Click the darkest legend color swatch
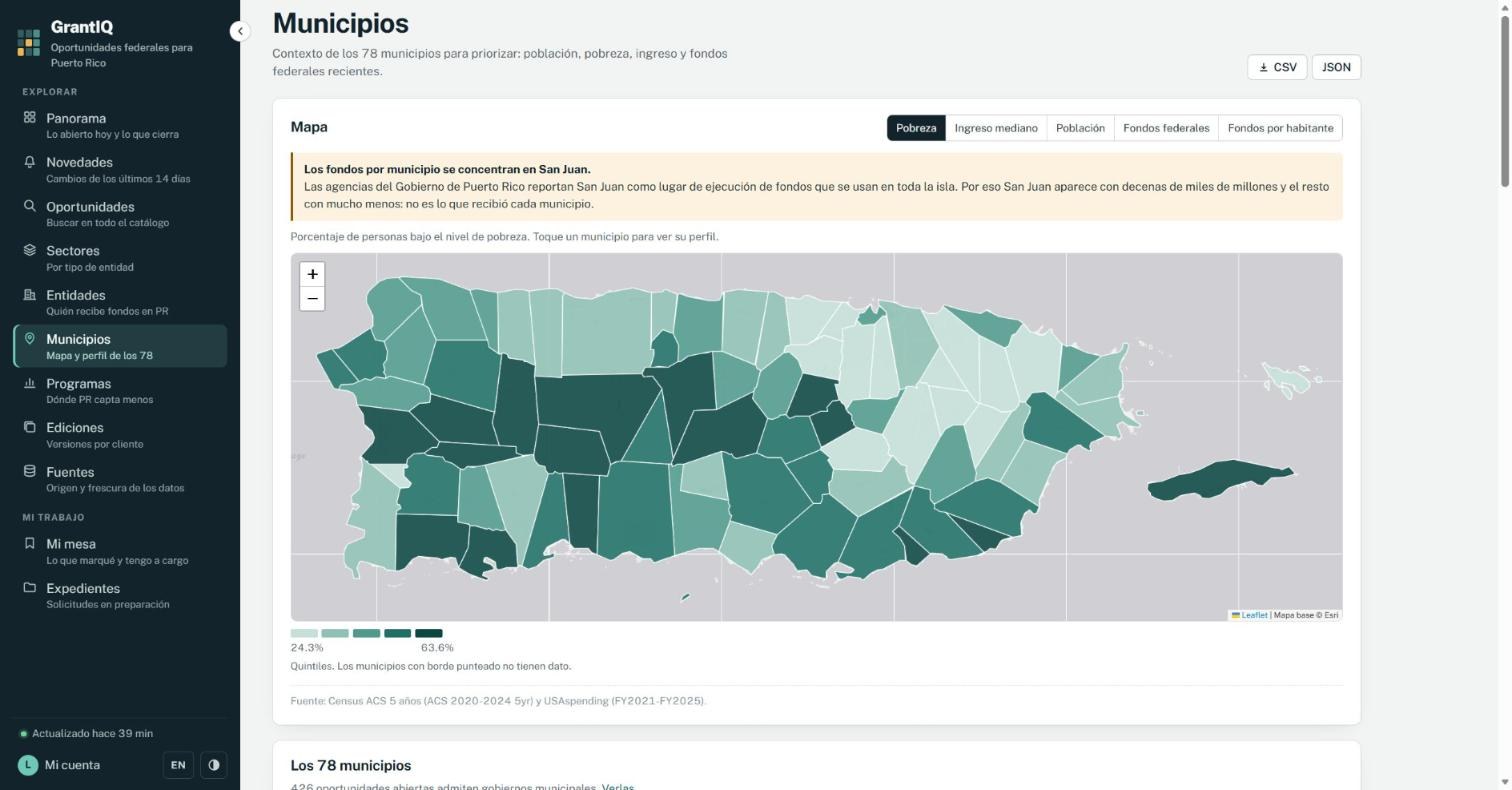This screenshot has height=790, width=1512. click(x=428, y=633)
